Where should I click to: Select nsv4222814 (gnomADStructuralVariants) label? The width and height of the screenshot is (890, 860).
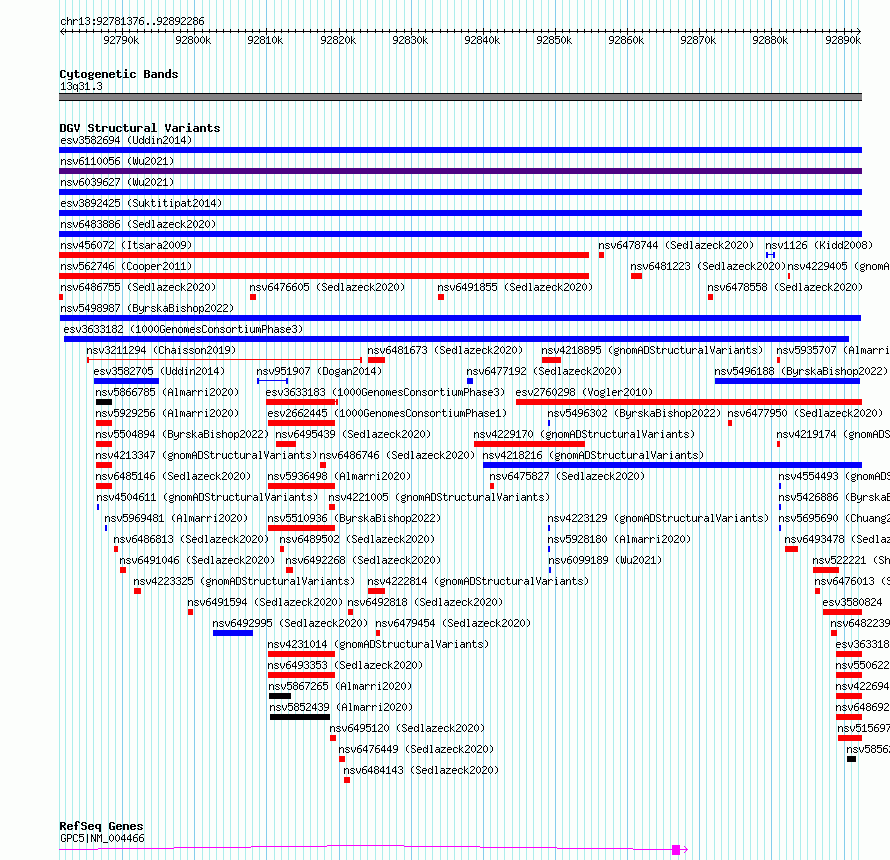[x=478, y=581]
